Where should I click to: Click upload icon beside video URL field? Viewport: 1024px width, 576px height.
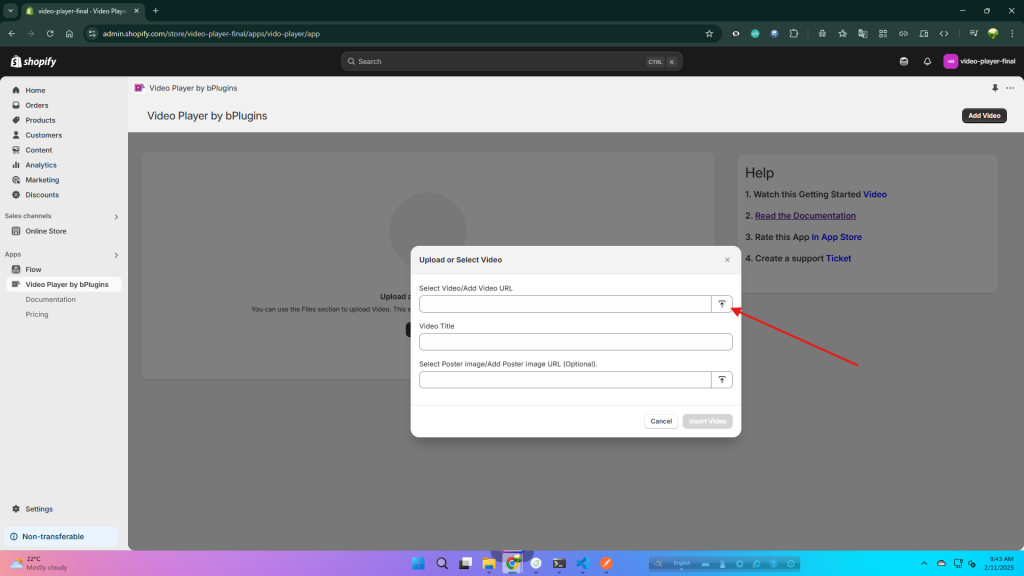coord(721,304)
